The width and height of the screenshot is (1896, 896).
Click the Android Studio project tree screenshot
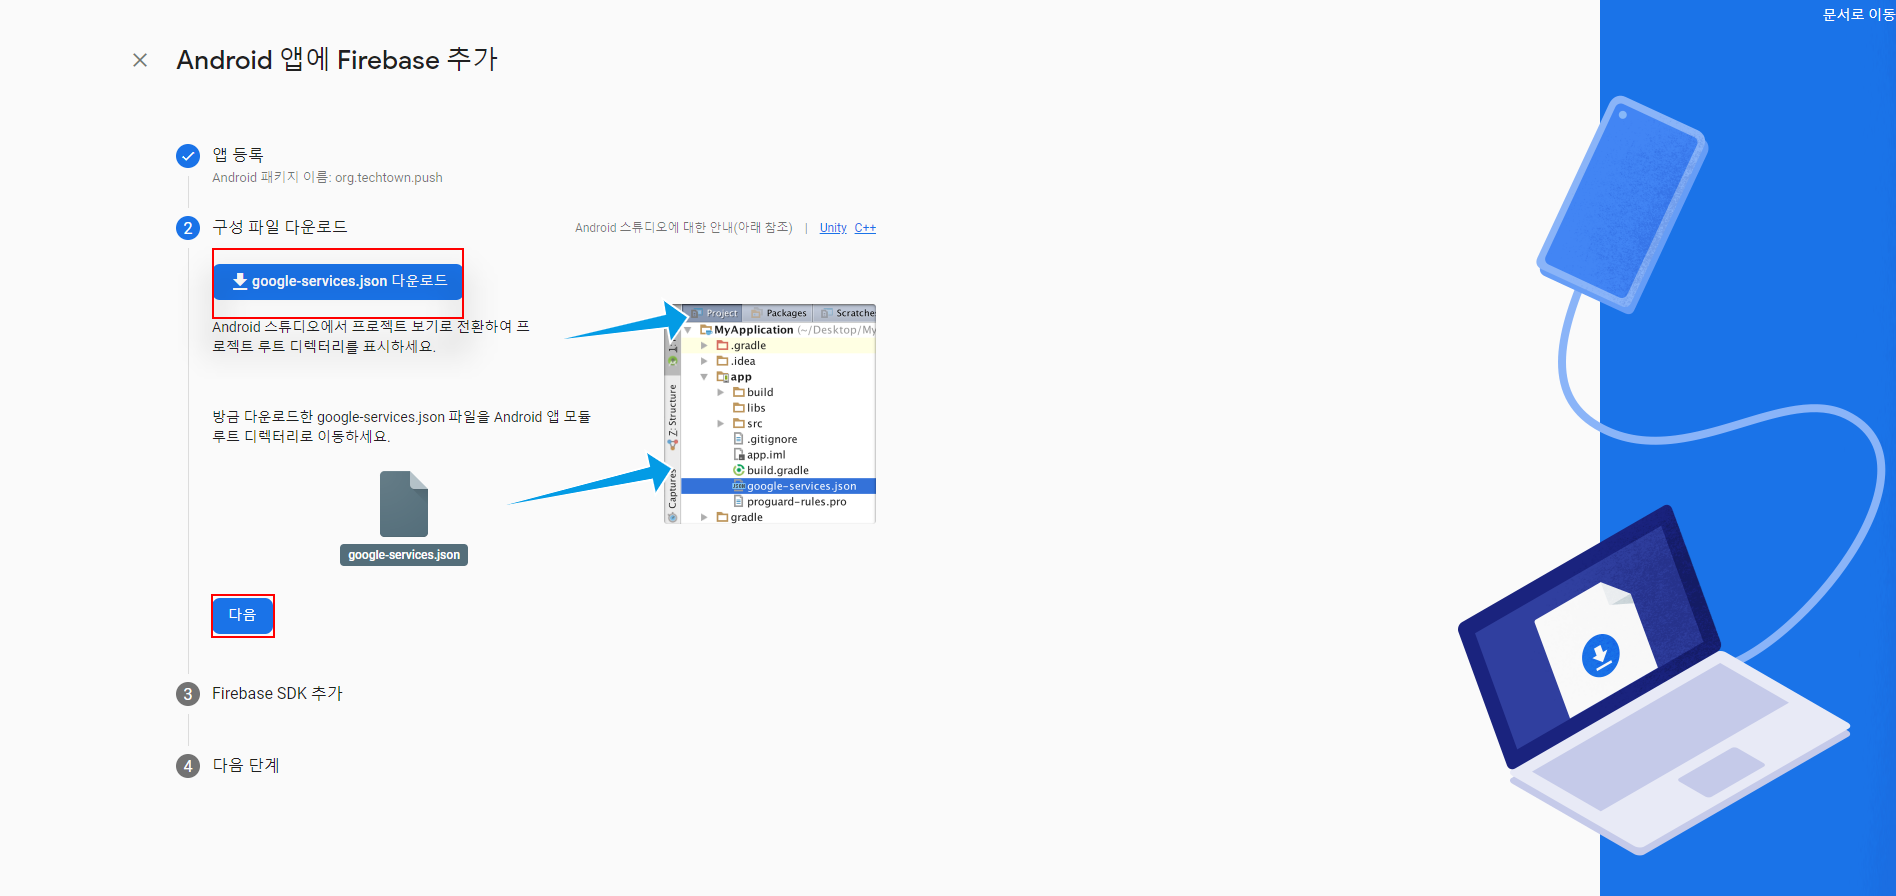click(770, 414)
